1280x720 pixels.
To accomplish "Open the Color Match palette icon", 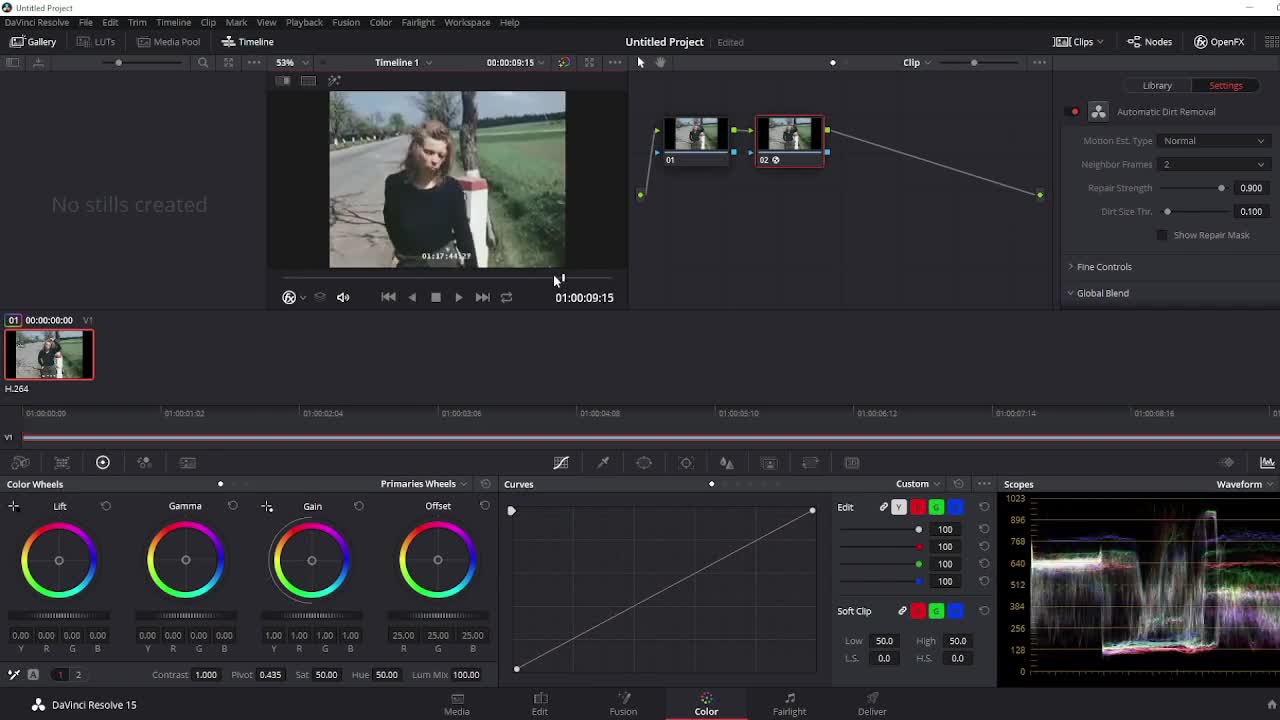I will click(61, 462).
